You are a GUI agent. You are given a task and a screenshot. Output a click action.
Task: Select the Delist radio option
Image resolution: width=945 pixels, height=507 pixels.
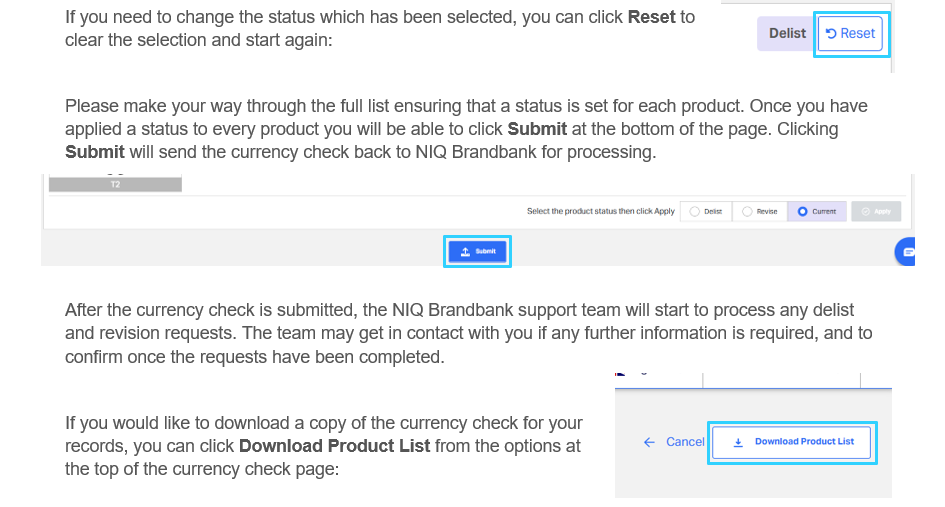(706, 212)
